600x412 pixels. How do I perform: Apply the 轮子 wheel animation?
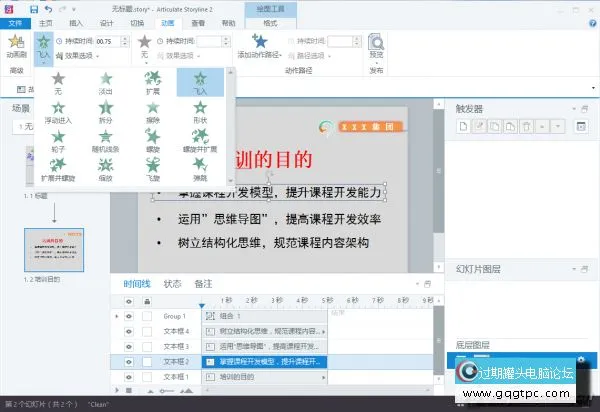[58, 141]
